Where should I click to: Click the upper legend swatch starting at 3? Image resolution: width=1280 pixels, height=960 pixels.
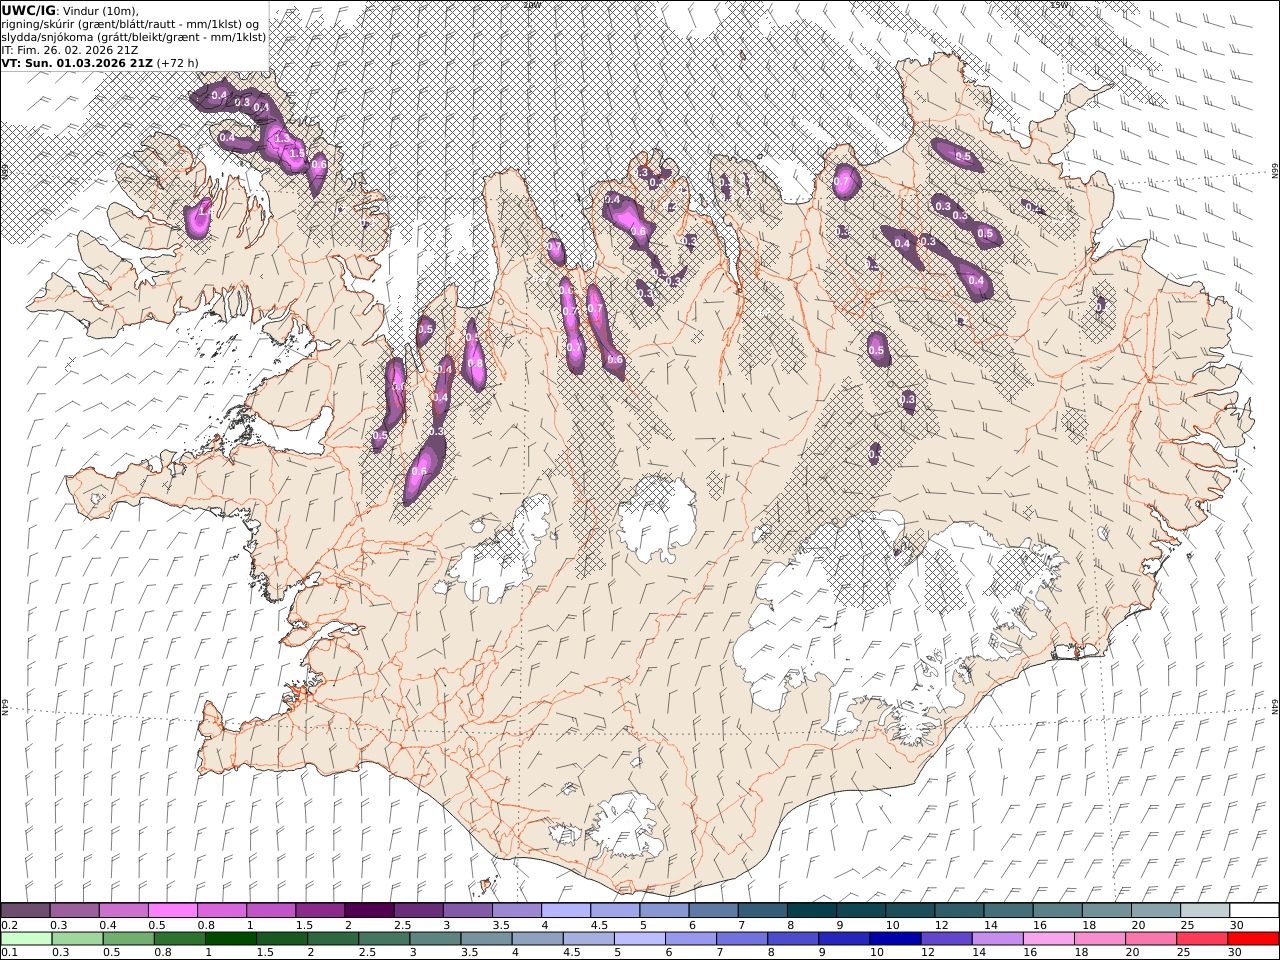(467, 910)
